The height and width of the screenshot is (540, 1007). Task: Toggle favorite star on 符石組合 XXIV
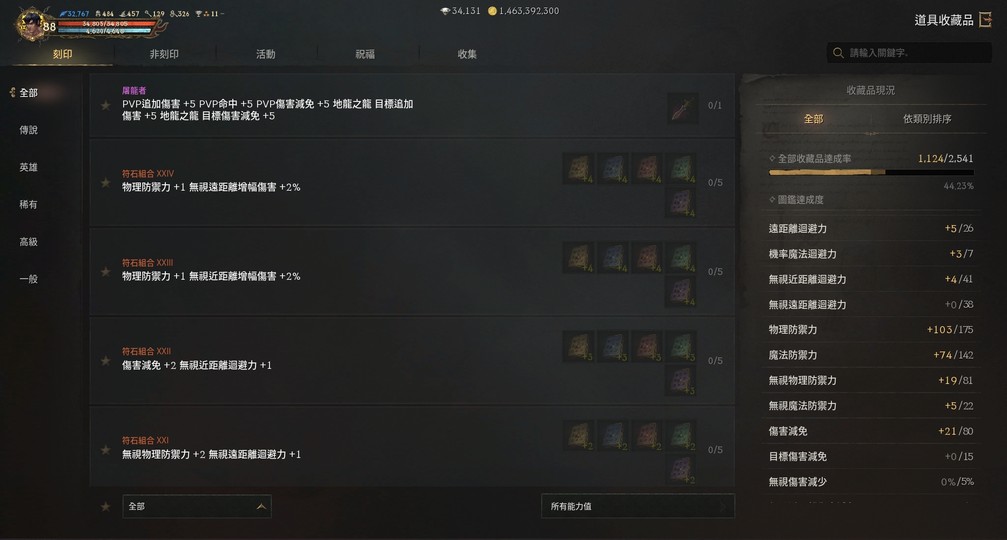[x=105, y=183]
